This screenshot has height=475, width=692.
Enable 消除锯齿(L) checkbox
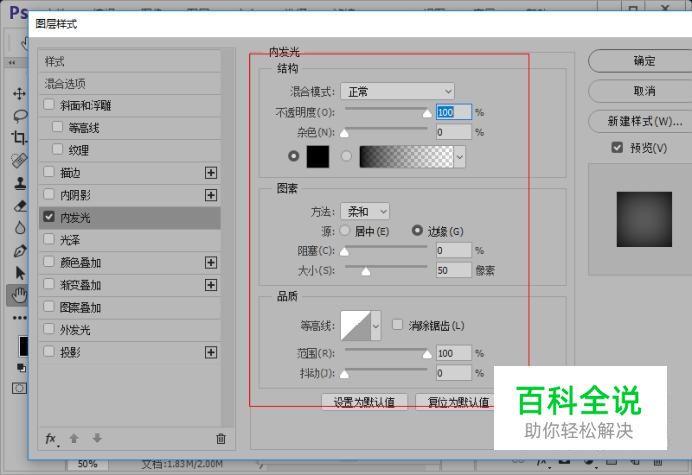click(x=398, y=325)
